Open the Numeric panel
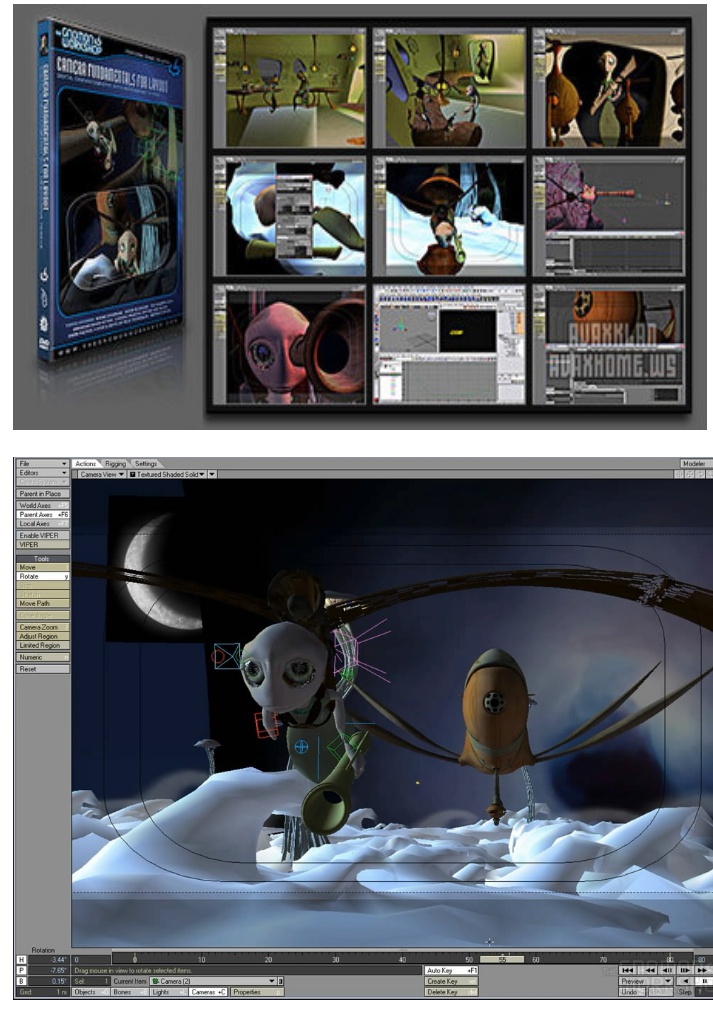 pos(43,657)
